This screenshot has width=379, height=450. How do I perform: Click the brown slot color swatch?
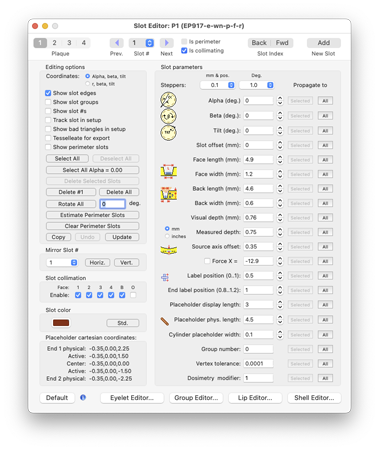click(61, 323)
